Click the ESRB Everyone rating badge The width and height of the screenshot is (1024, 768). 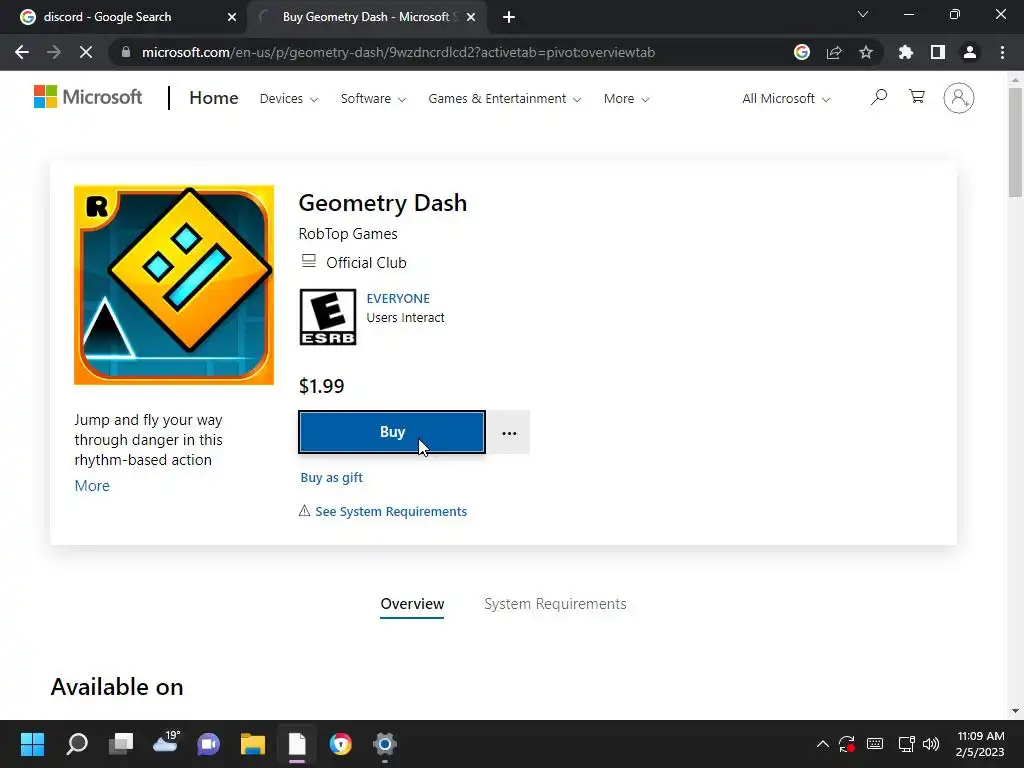pyautogui.click(x=328, y=317)
